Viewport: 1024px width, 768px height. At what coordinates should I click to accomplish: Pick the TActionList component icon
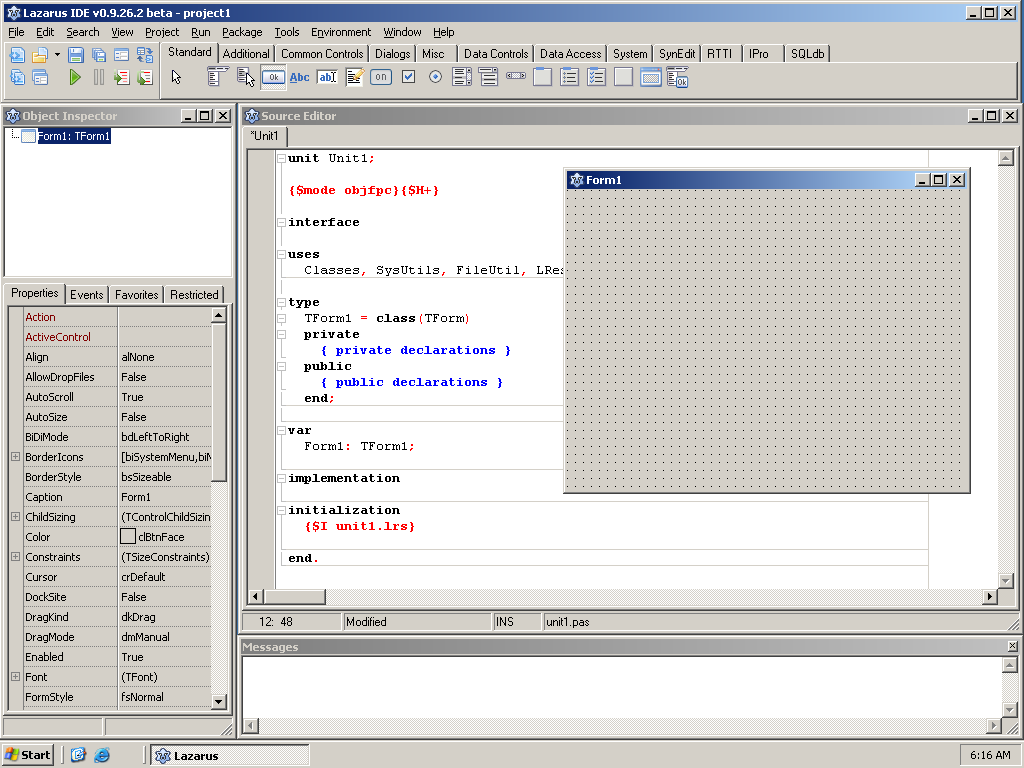coord(677,77)
